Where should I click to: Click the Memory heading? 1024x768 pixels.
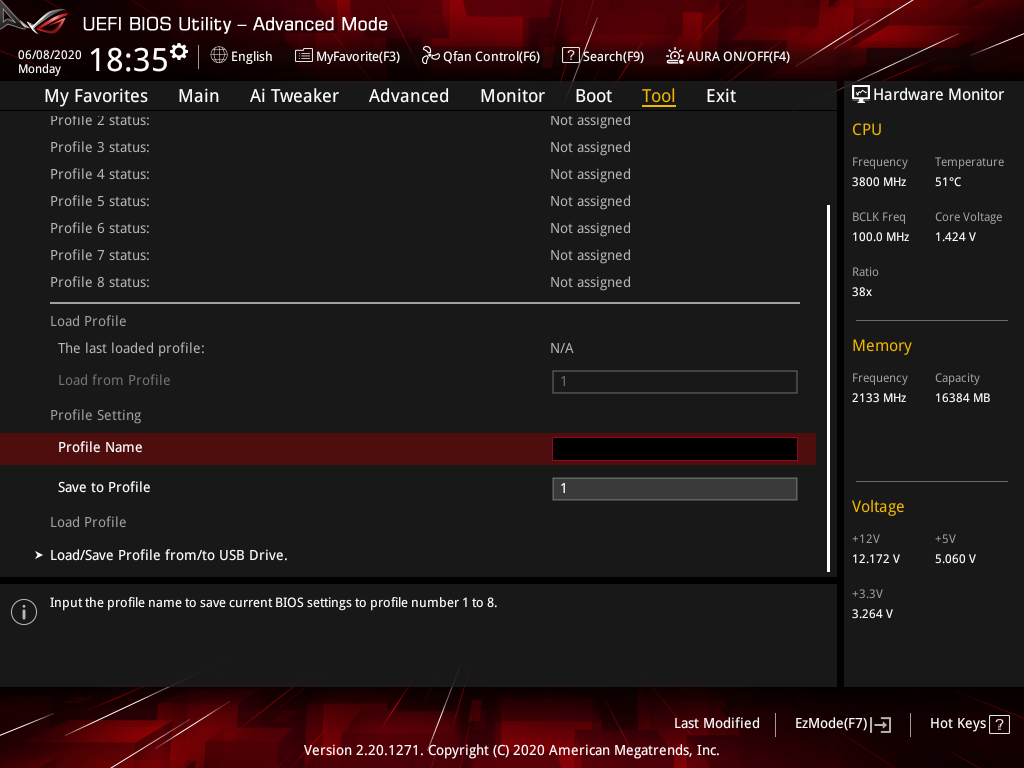[882, 345]
